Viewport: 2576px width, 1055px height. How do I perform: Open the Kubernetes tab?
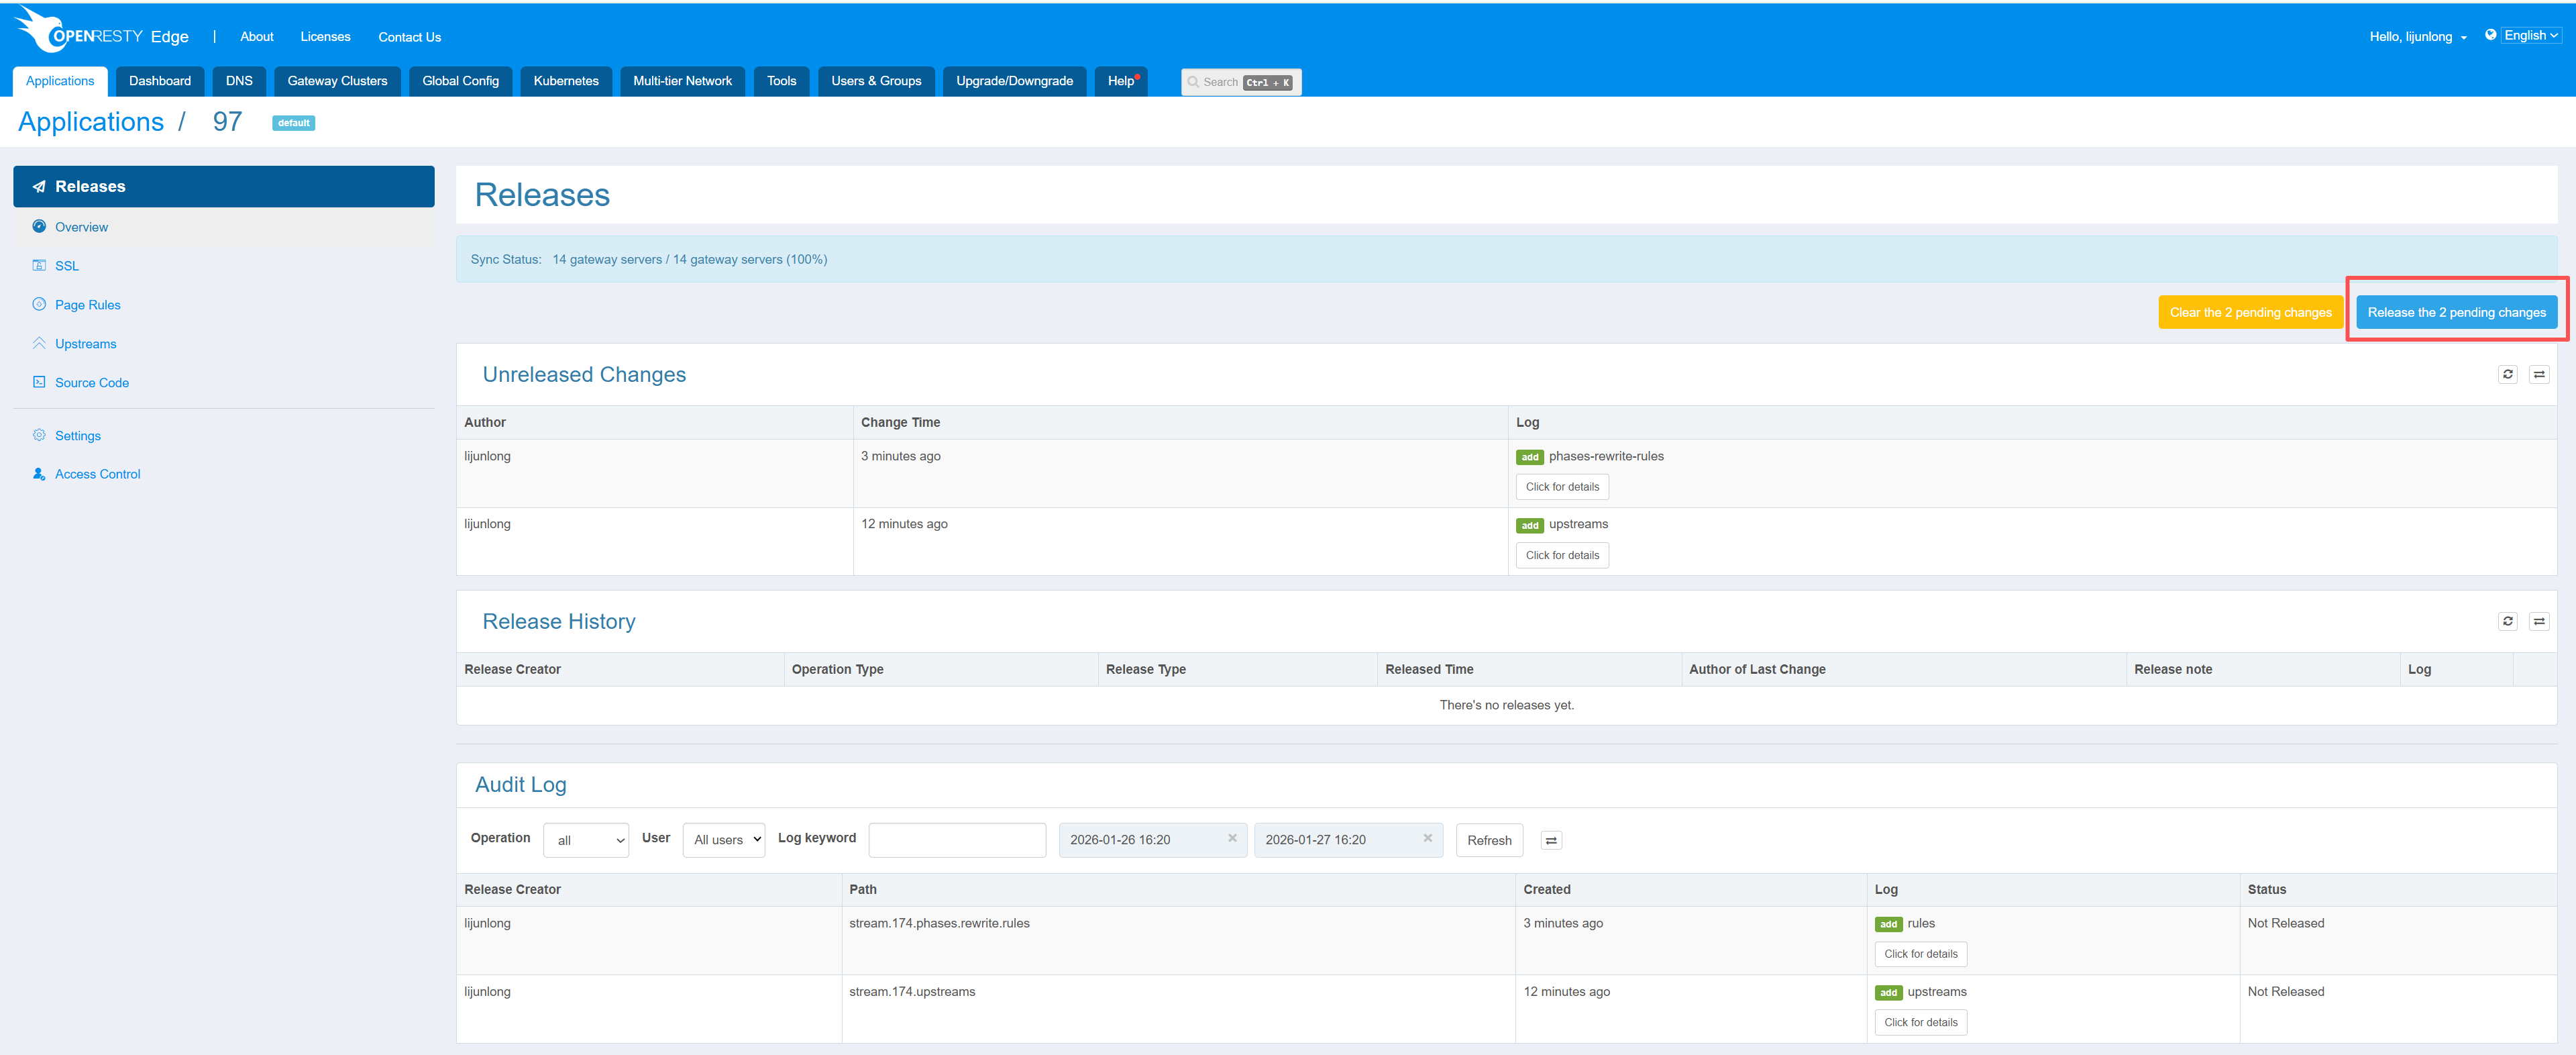(x=565, y=81)
